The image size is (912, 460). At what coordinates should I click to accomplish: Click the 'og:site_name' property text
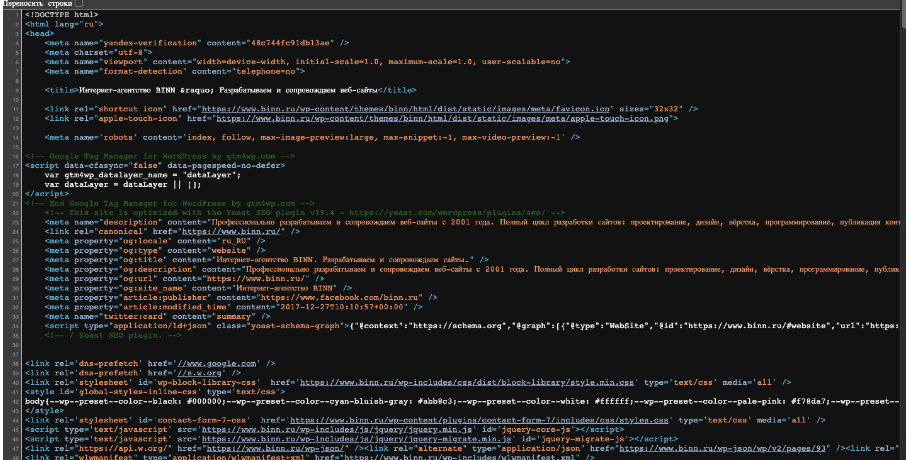(152, 288)
